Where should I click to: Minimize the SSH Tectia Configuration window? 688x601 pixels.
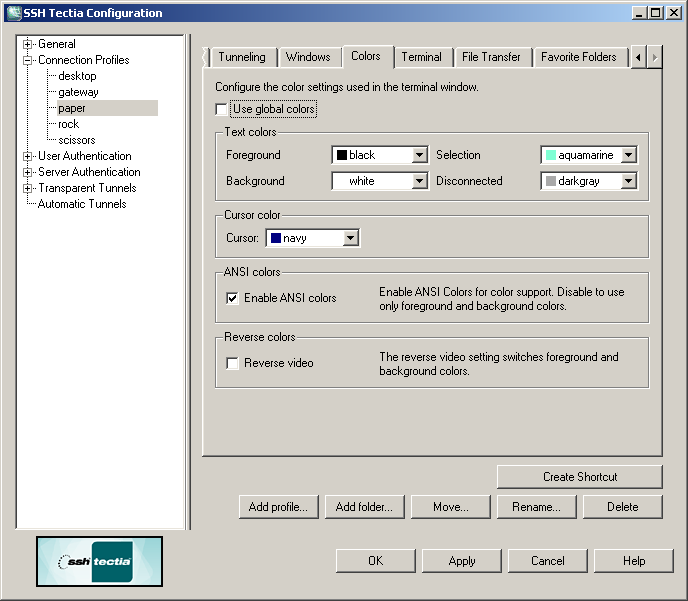(639, 13)
